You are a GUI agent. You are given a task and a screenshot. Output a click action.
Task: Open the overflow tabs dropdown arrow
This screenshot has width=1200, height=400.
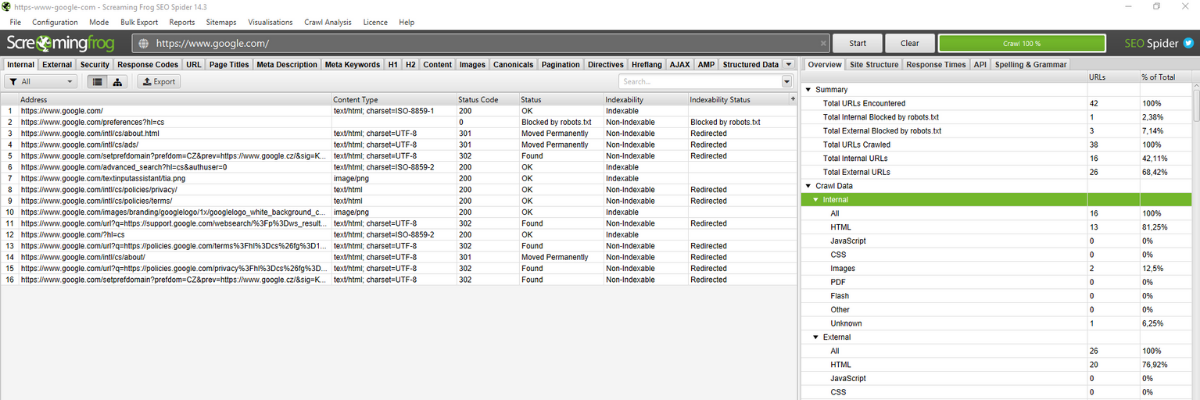[x=789, y=64]
